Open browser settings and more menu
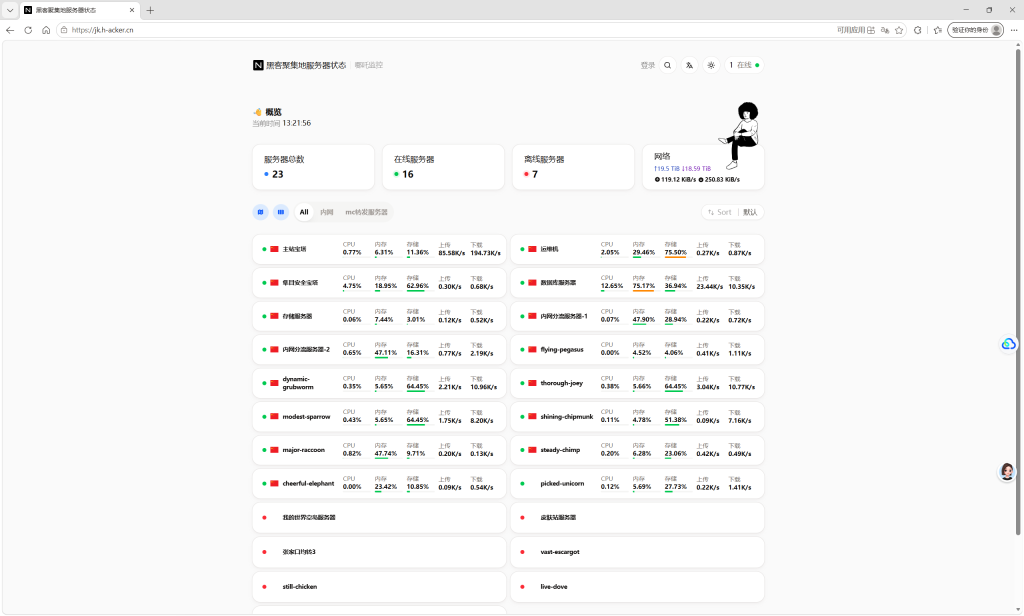1024x616 pixels. 1014,30
